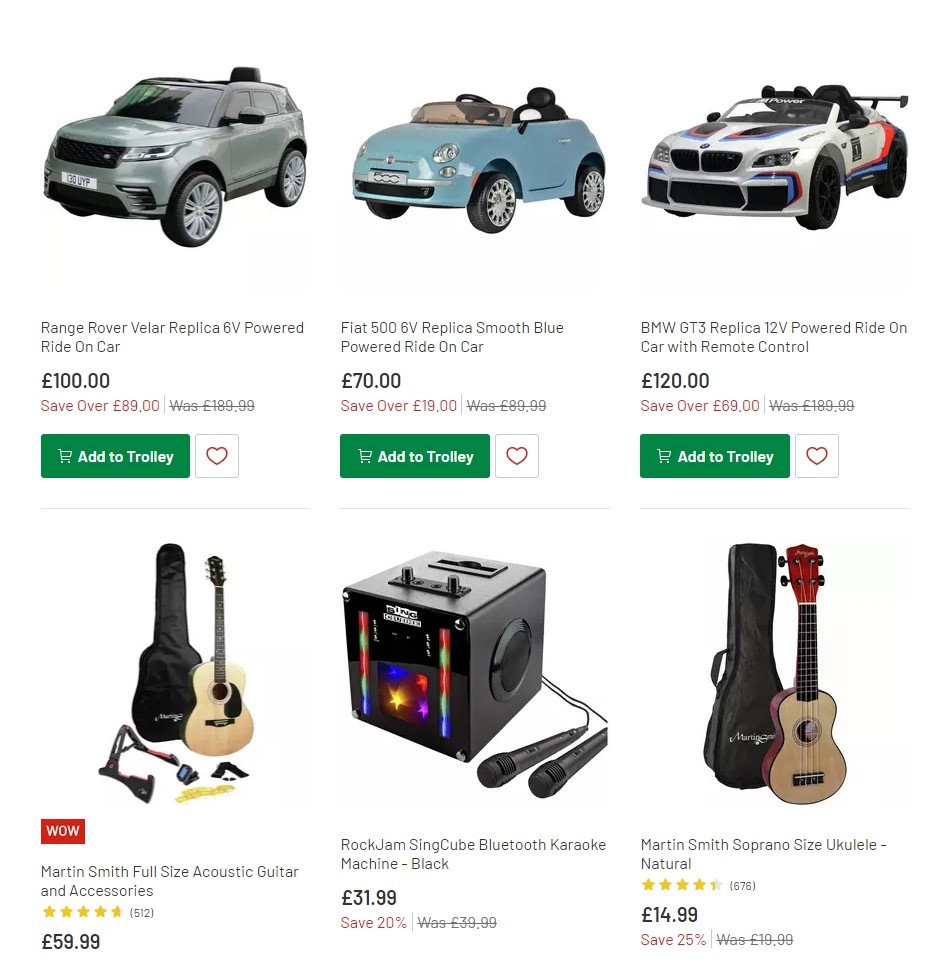Screen dimensions: 925x964
Task: Add Range Rover Velar to wishlist via heart icon
Action: (217, 456)
